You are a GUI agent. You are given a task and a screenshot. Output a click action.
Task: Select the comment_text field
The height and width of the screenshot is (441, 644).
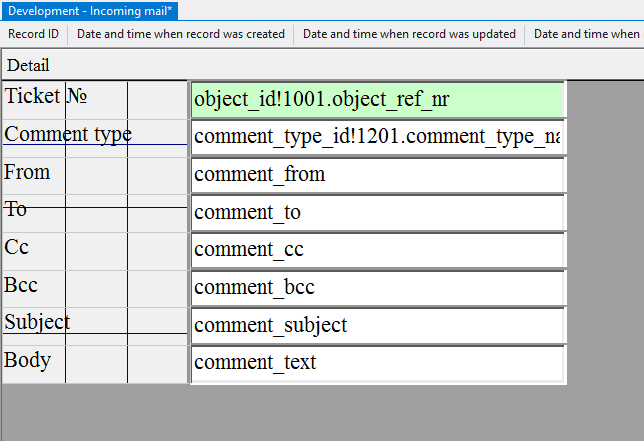377,363
